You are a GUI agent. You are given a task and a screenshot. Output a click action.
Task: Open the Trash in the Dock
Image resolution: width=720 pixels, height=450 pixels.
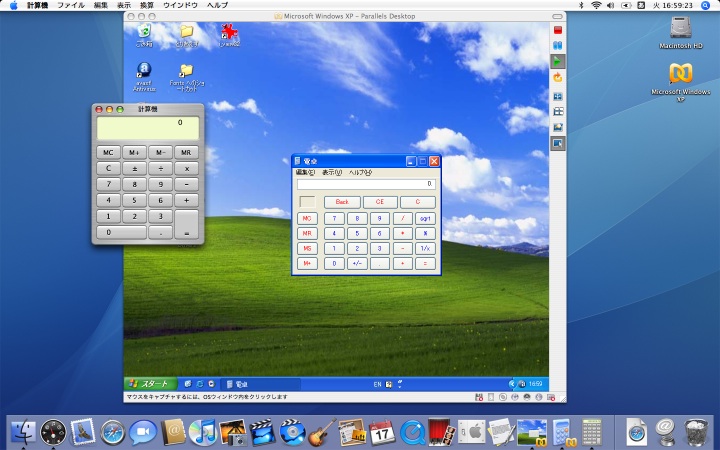[x=696, y=432]
